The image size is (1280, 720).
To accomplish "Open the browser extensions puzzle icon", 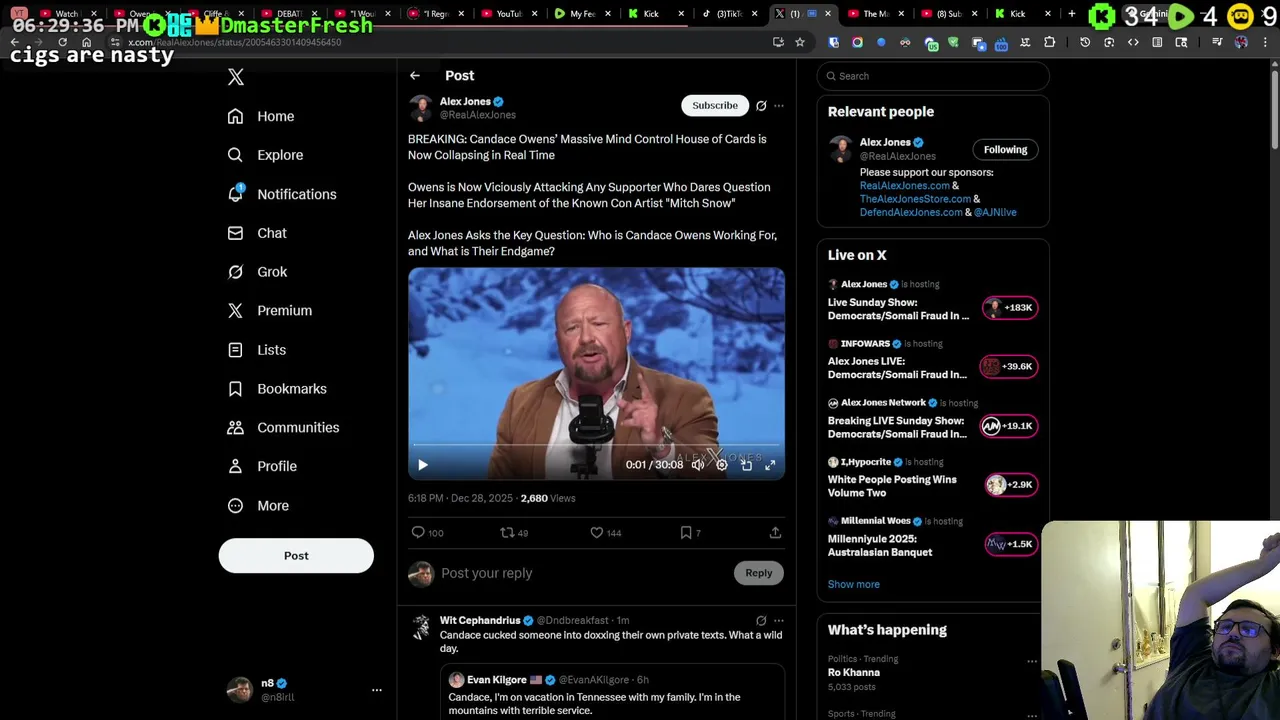I will click(1049, 42).
